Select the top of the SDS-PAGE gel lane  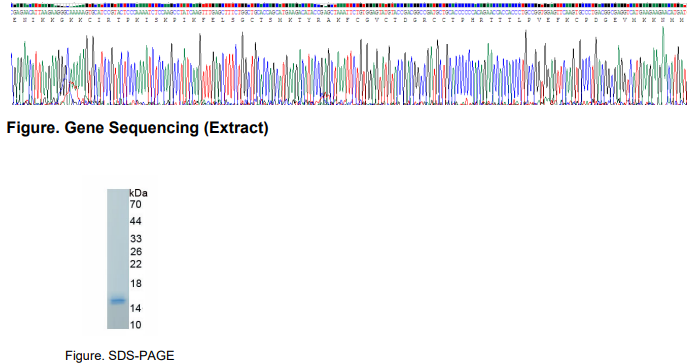(118, 192)
